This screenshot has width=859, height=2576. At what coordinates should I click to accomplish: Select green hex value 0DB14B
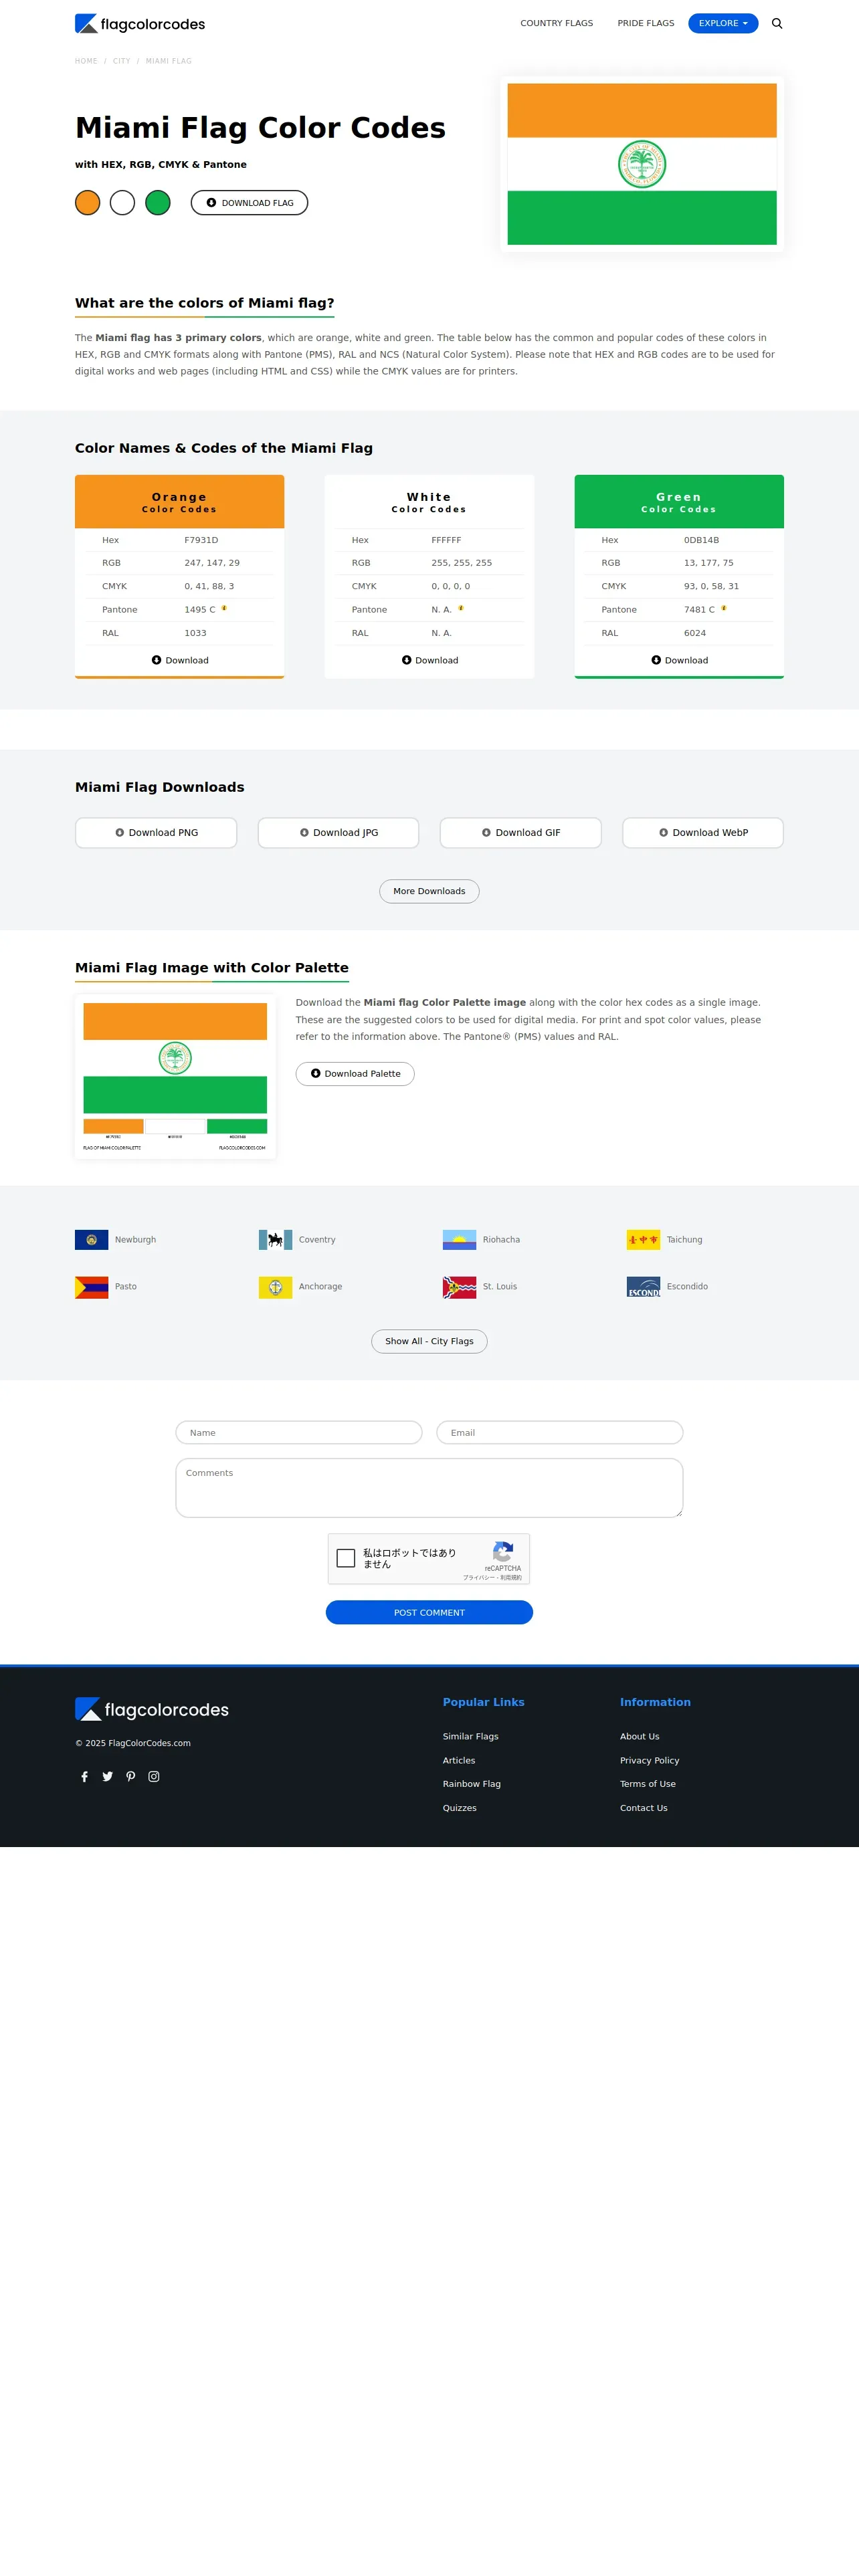point(701,540)
